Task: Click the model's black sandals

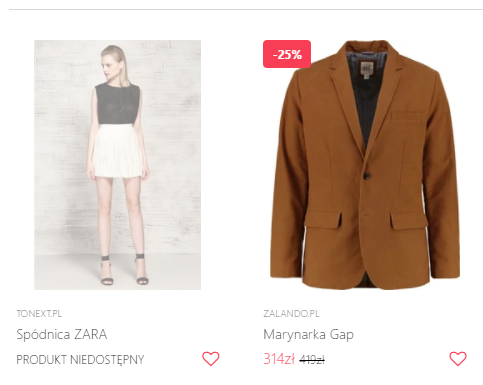Action: tap(124, 270)
